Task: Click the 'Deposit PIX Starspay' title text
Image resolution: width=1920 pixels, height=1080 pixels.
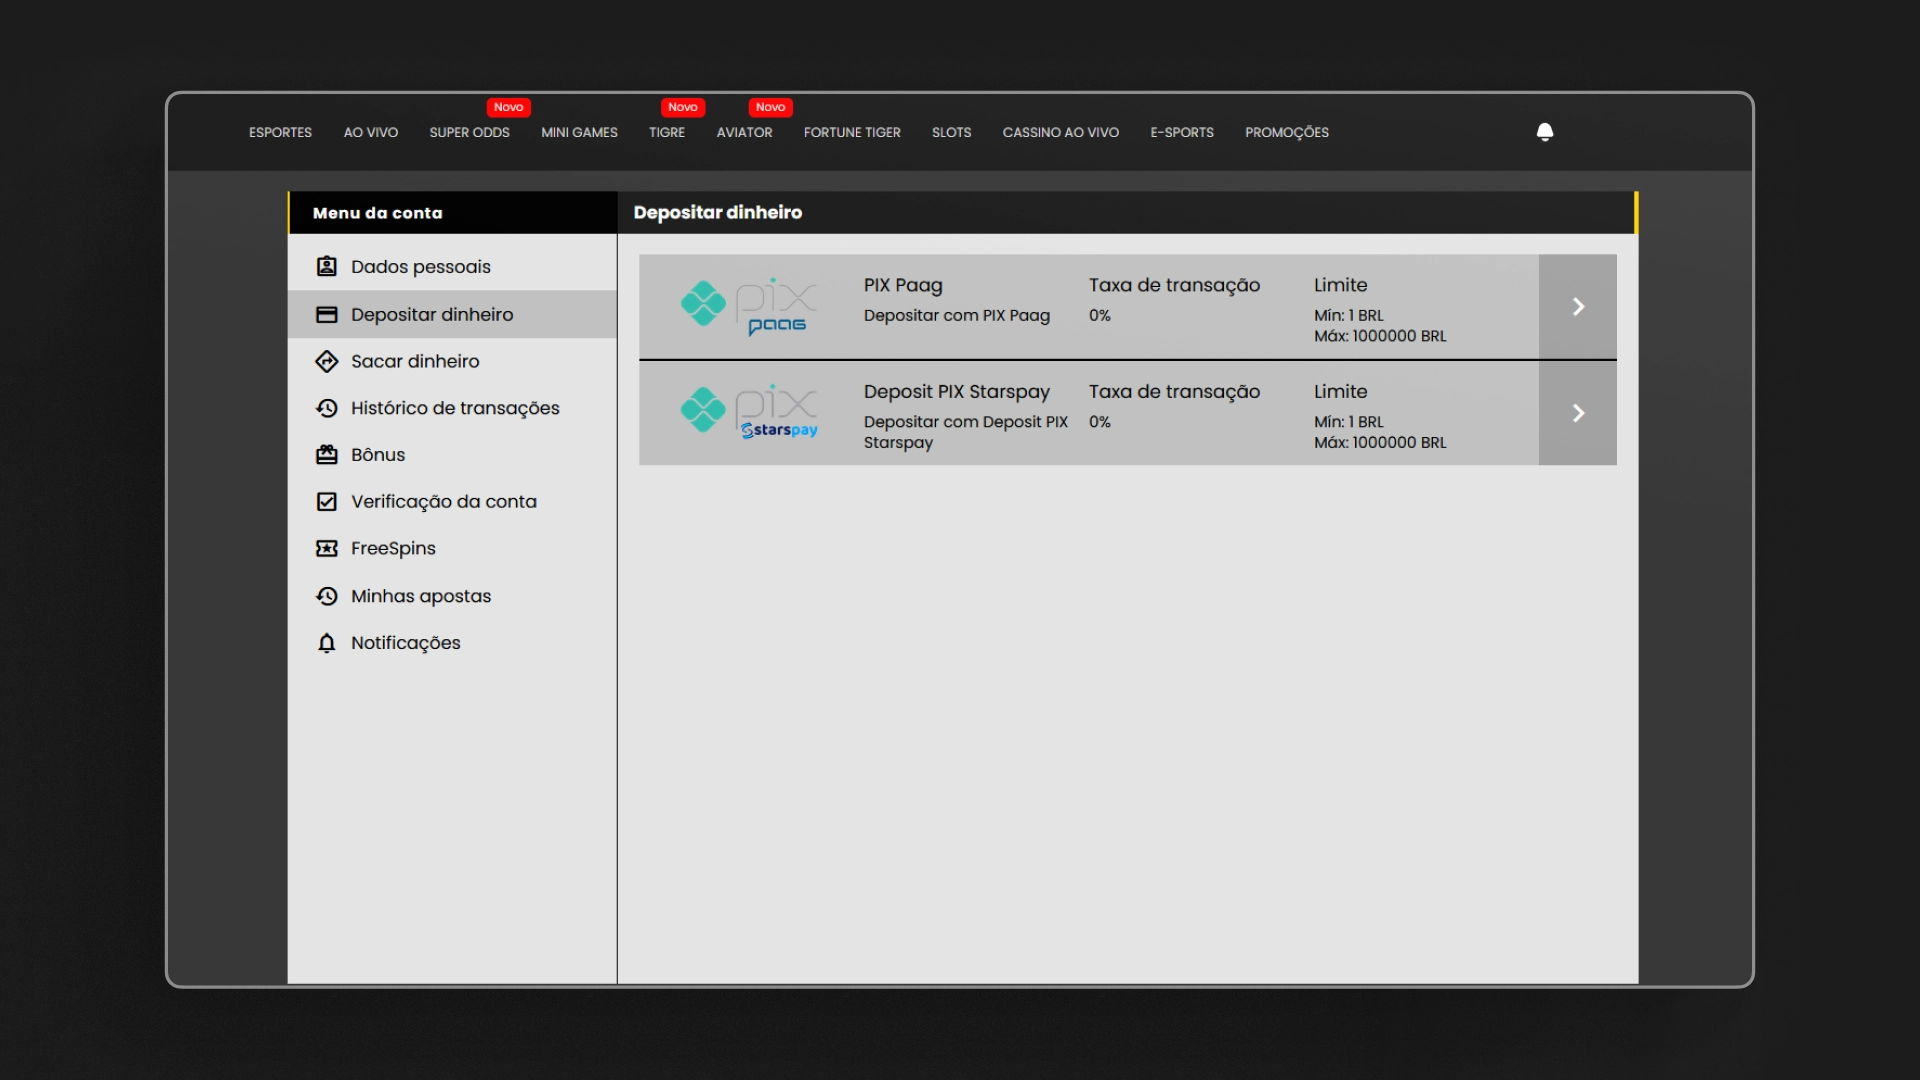Action: pyautogui.click(x=957, y=392)
